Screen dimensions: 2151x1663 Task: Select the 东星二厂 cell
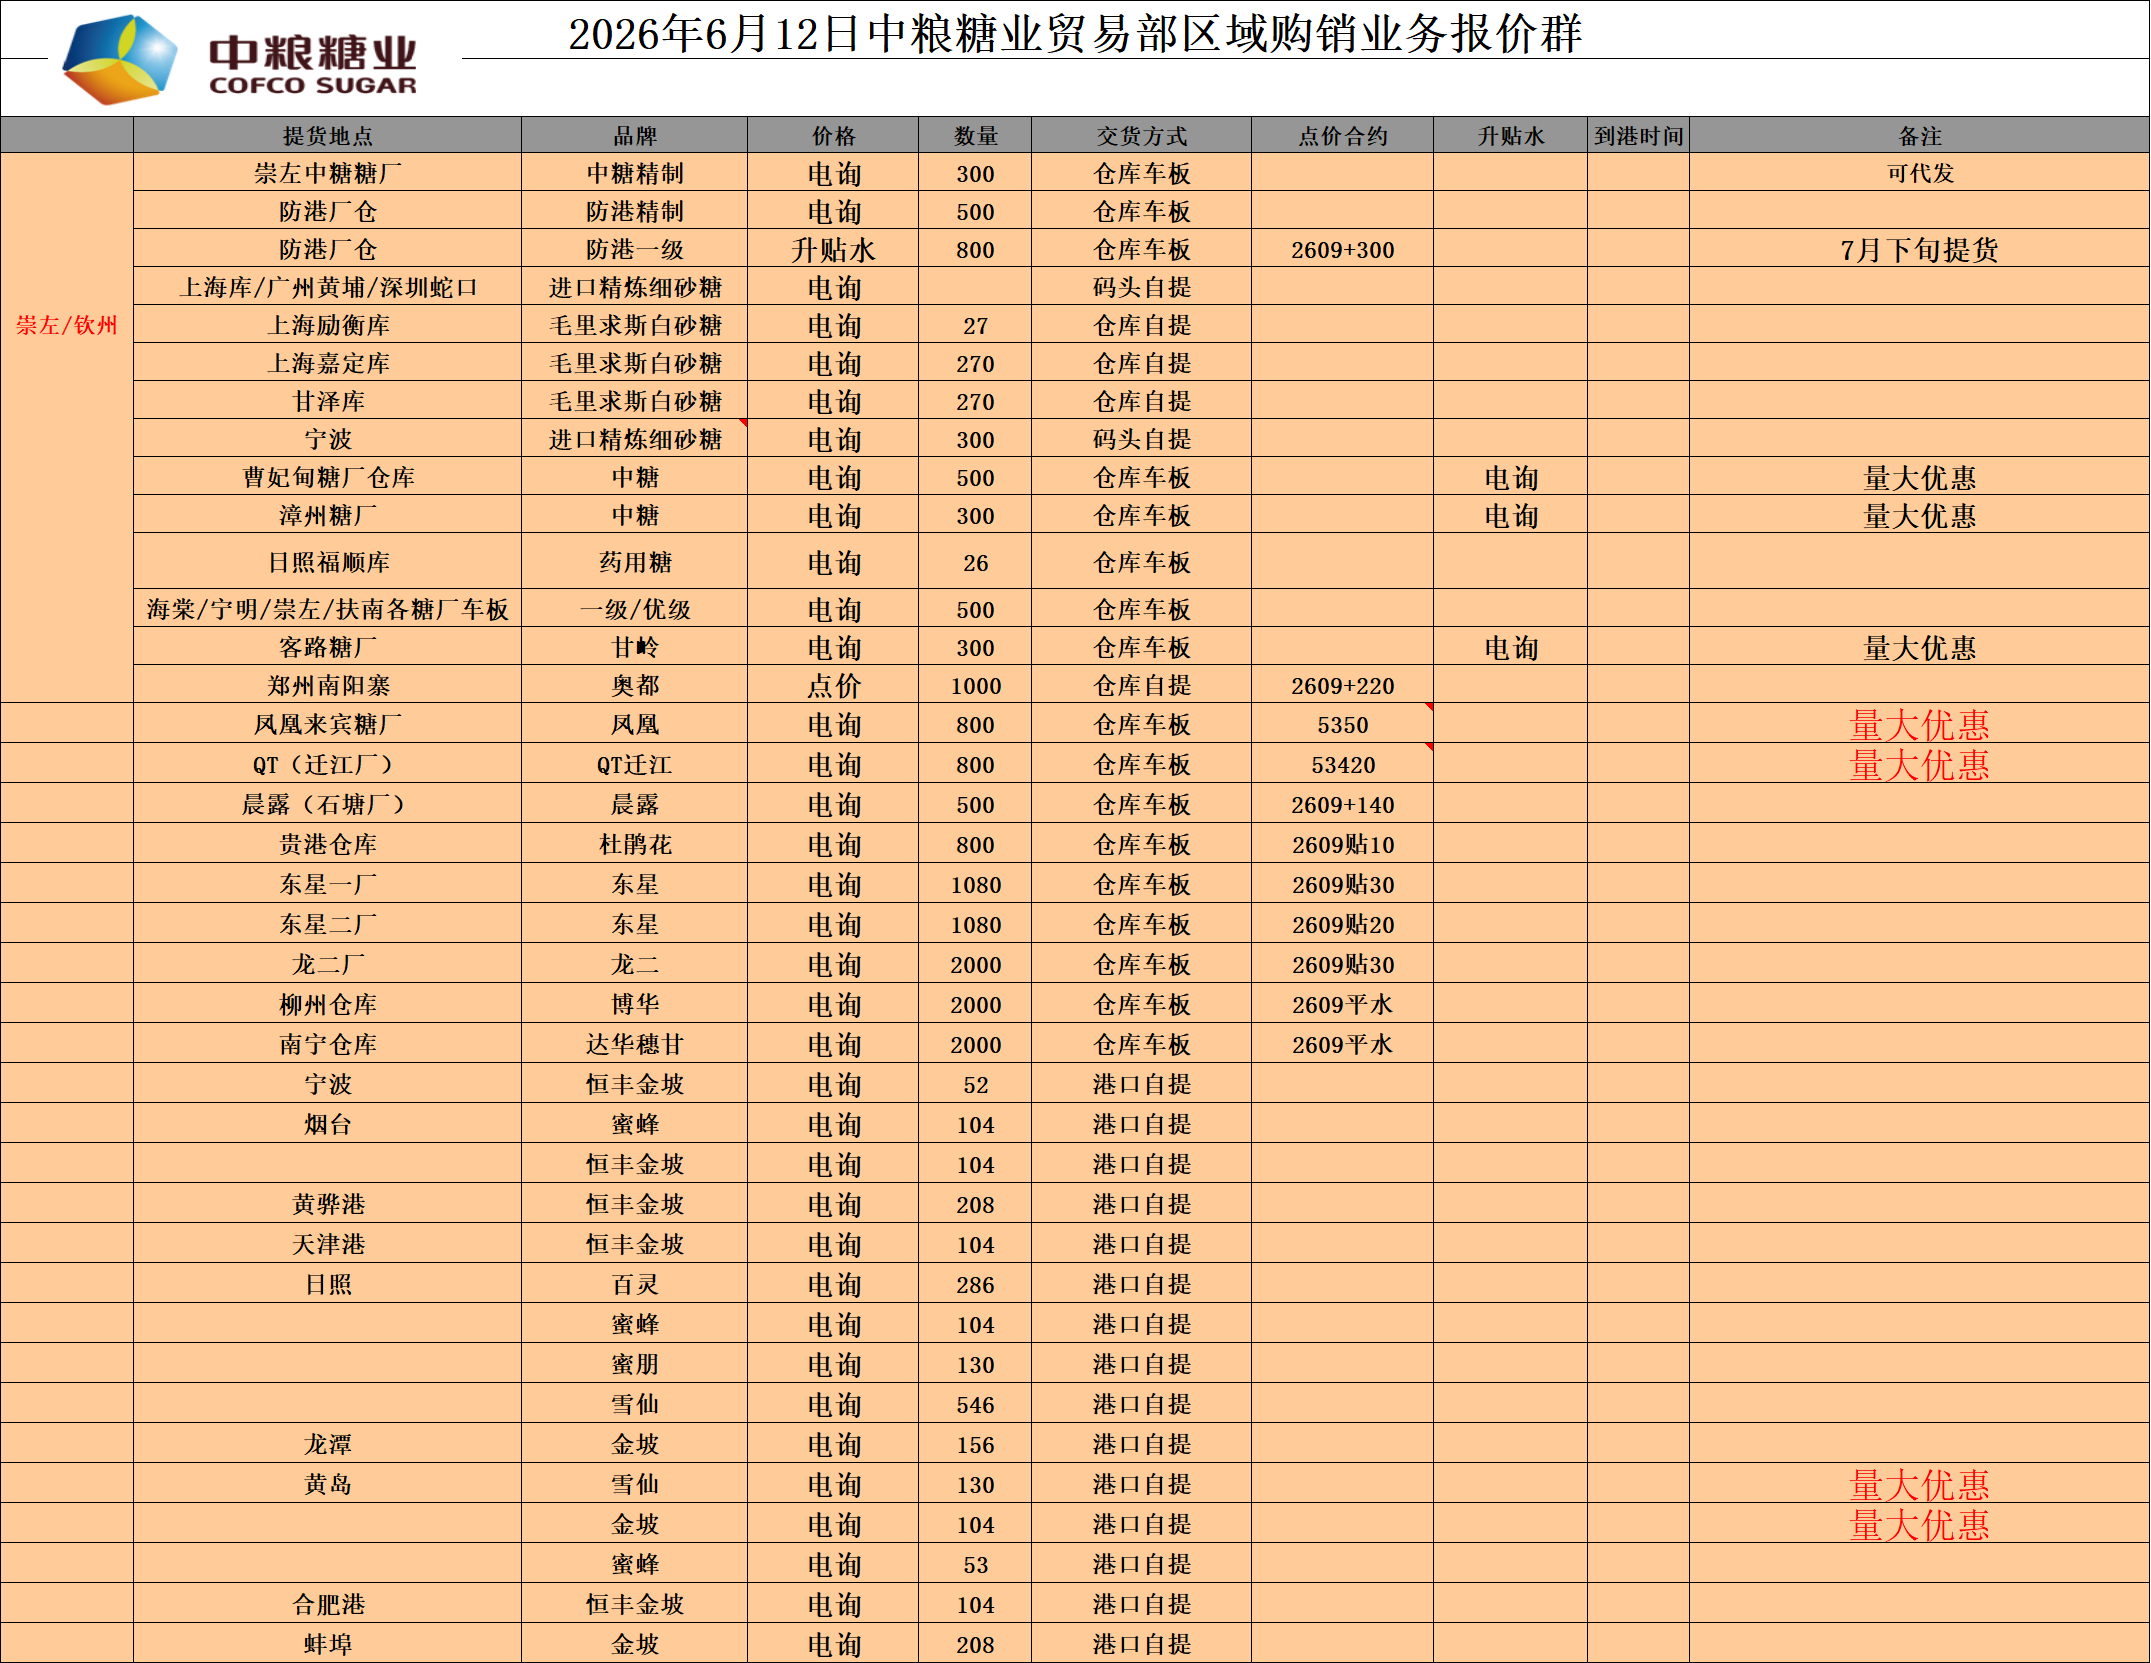point(328,925)
